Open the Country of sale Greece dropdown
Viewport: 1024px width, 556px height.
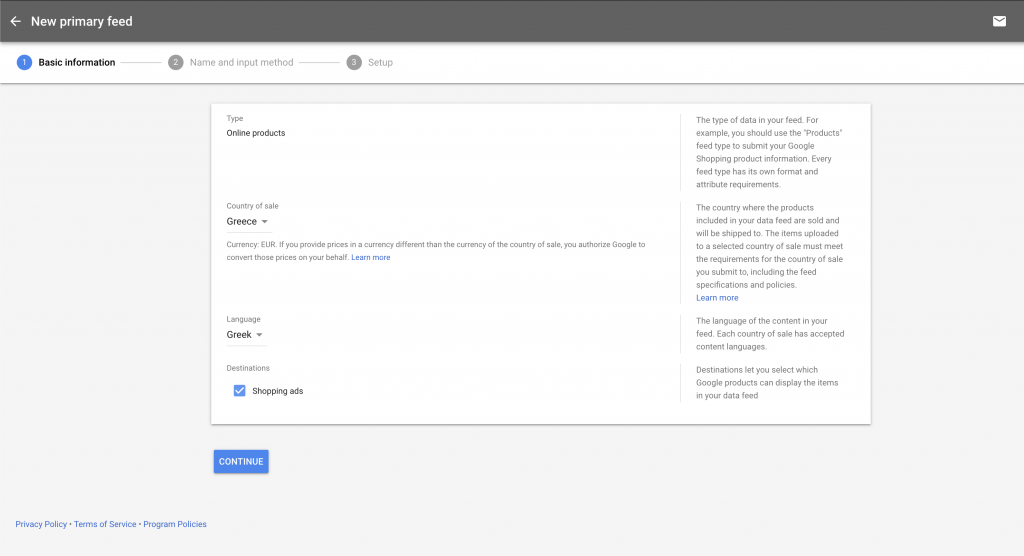[247, 221]
